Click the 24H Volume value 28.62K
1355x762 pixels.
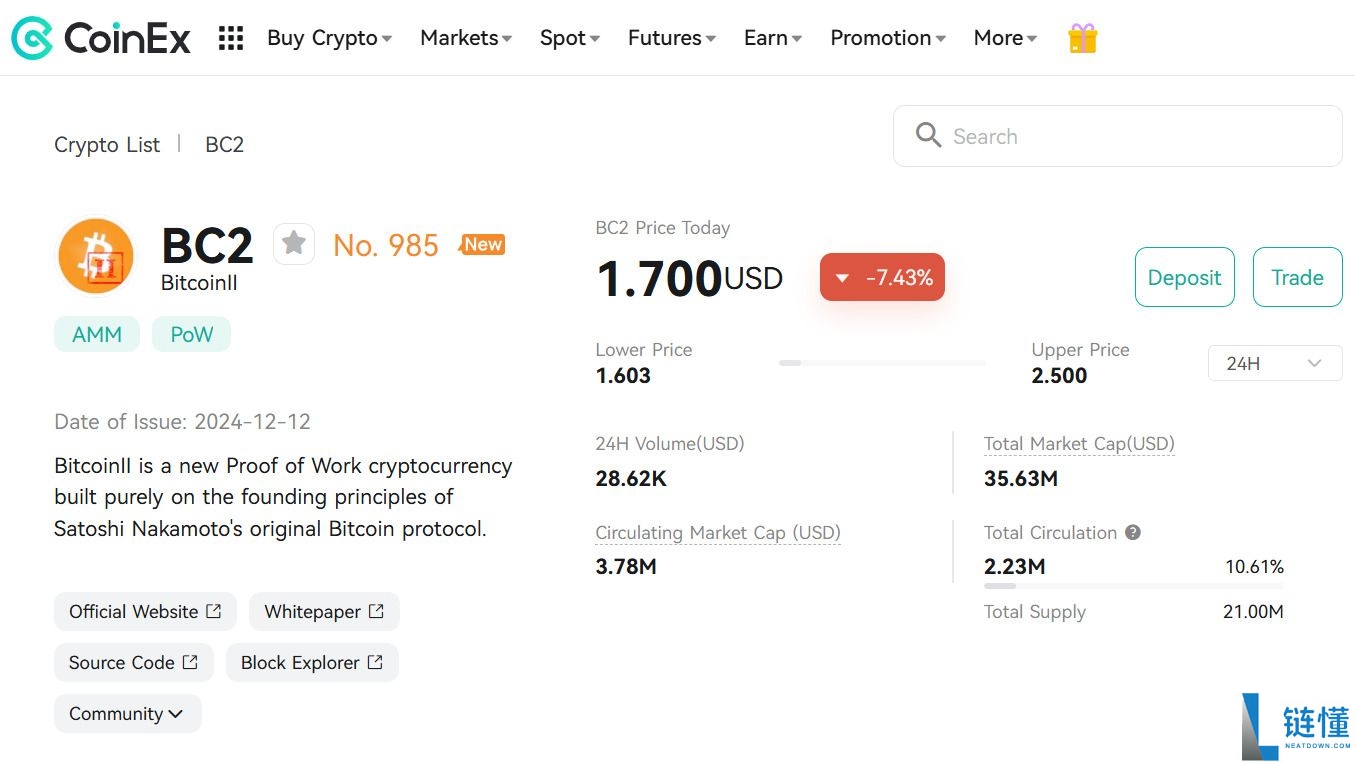tap(631, 479)
